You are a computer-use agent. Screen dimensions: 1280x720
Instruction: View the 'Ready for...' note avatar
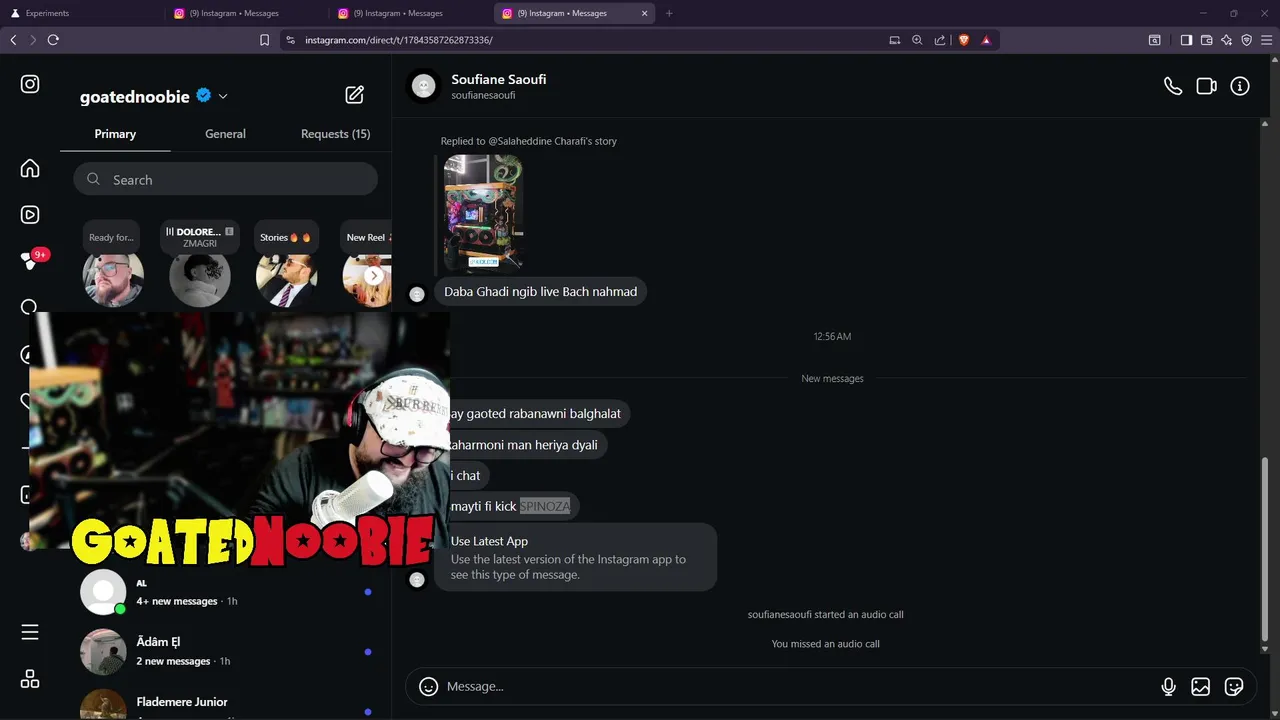113,278
